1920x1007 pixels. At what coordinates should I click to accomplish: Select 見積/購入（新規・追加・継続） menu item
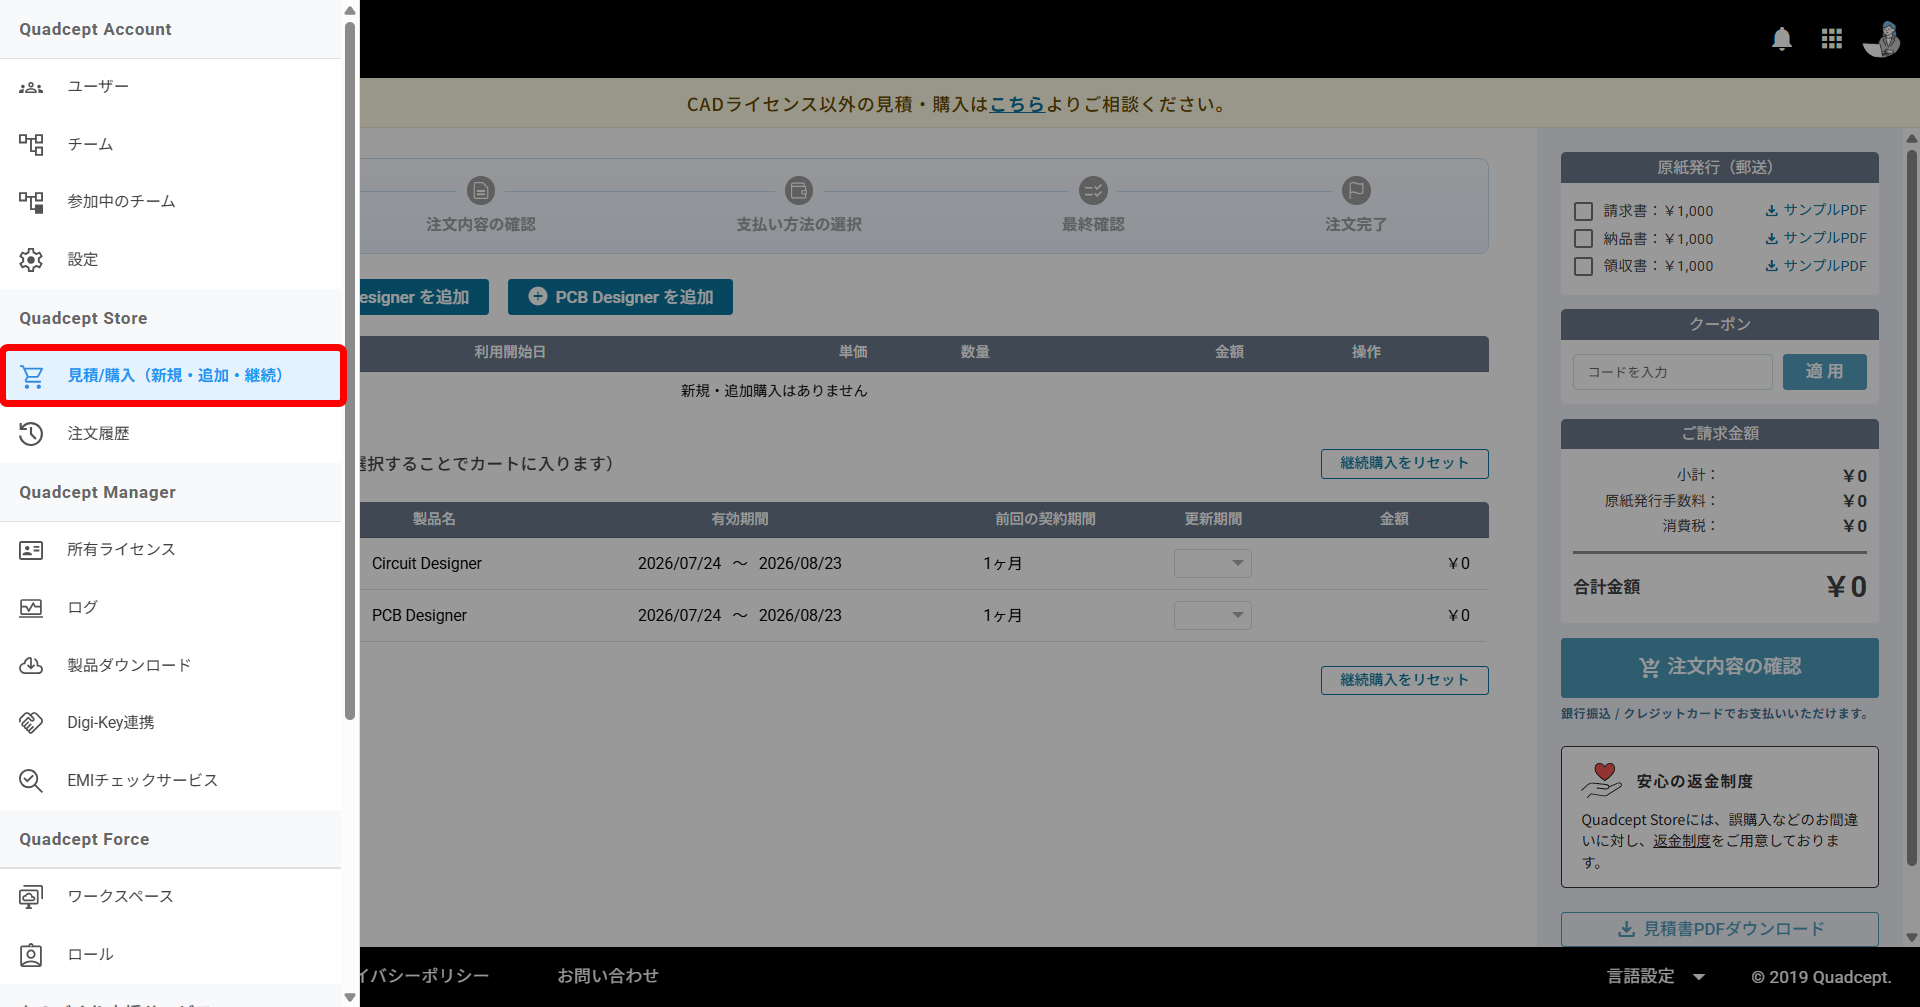tap(173, 376)
